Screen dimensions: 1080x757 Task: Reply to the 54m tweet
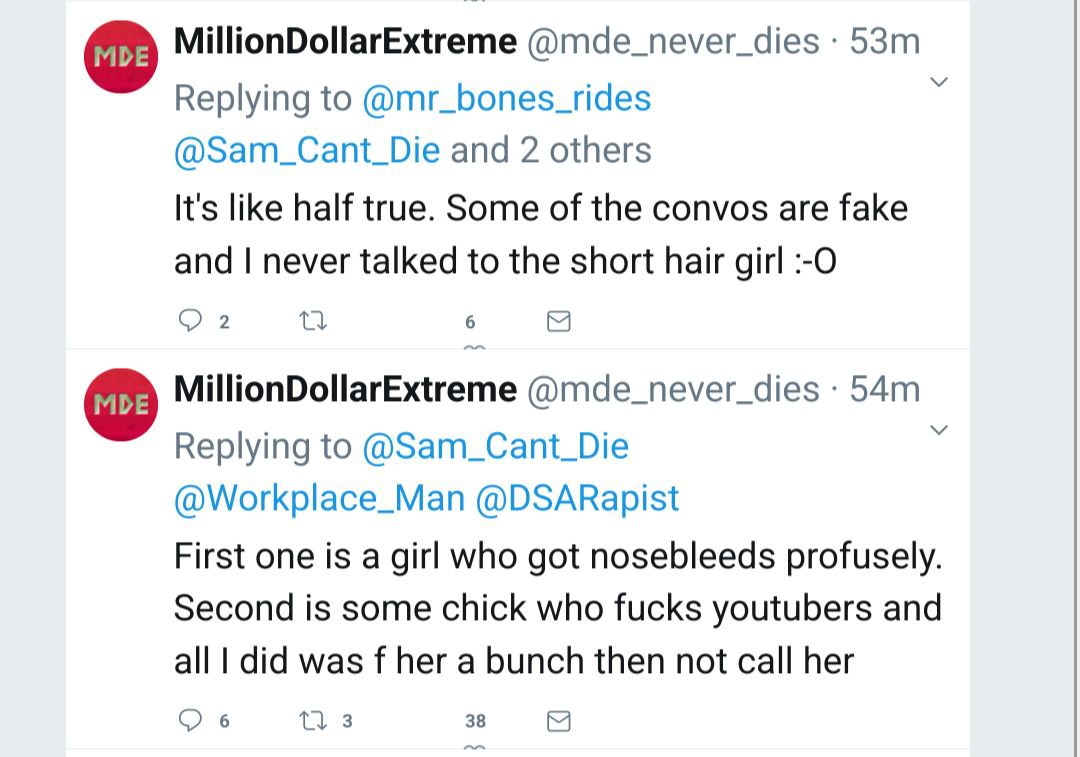[190, 720]
